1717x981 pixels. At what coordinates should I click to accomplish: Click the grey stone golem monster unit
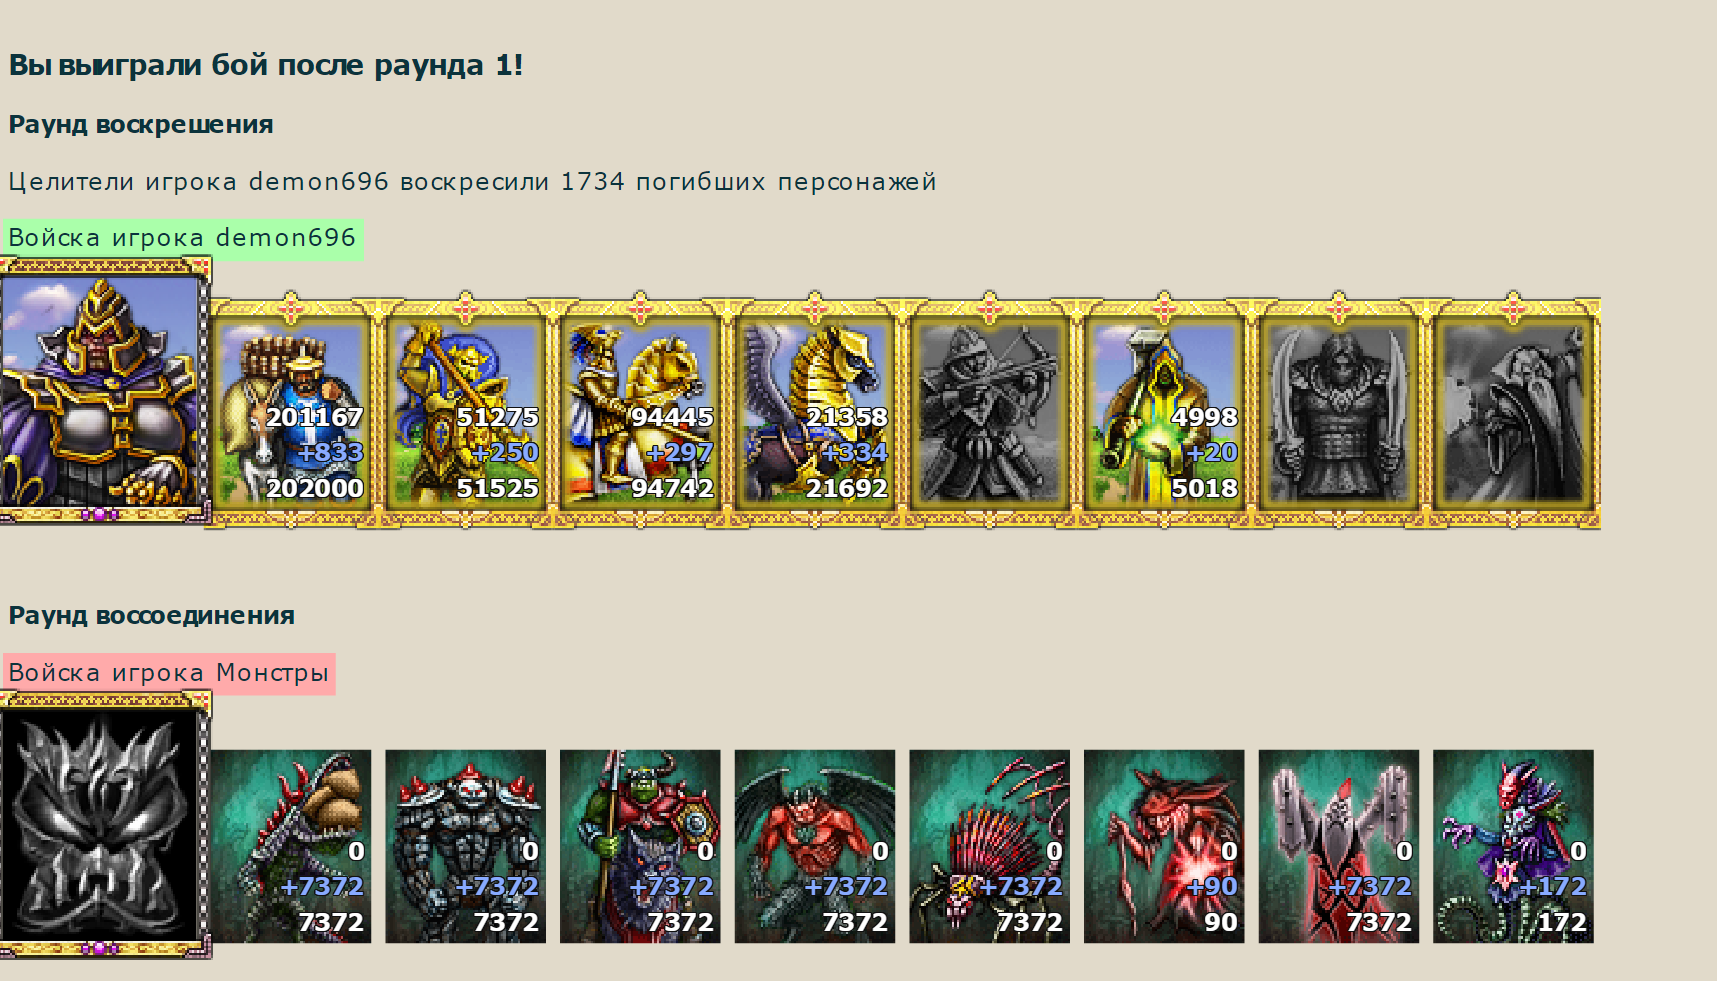[x=466, y=846]
